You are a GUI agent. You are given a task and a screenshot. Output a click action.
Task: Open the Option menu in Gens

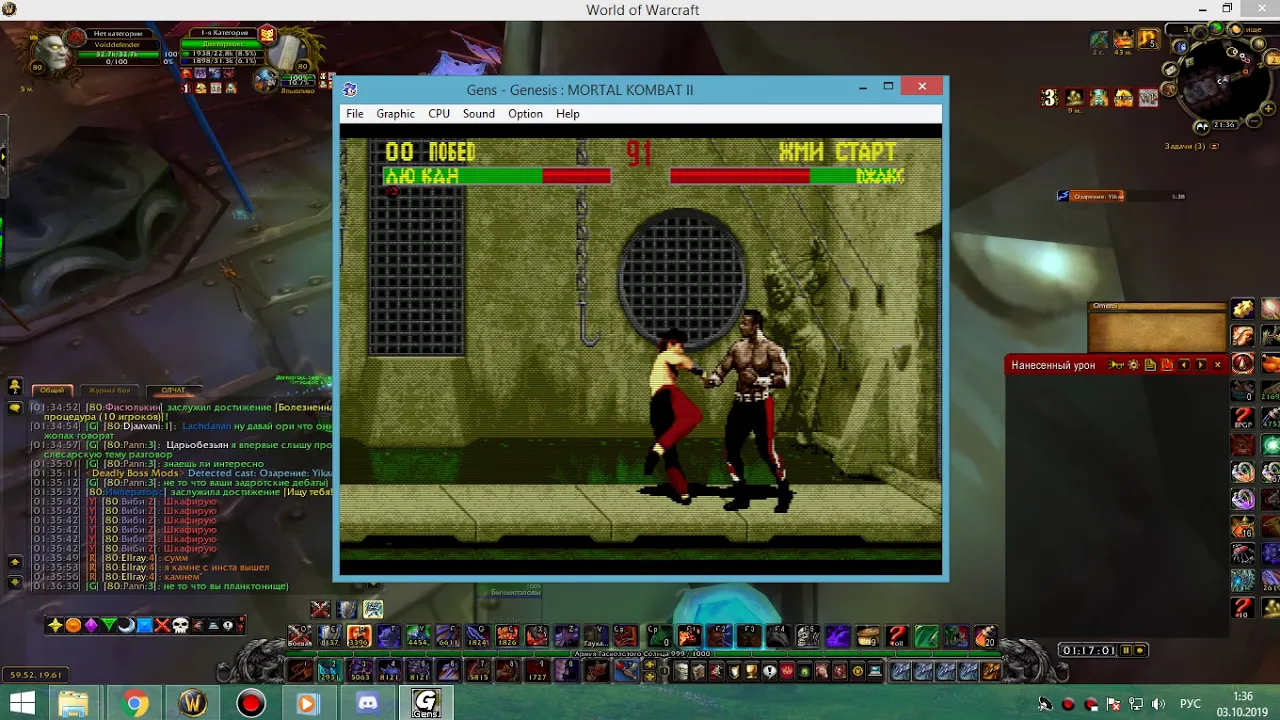click(x=525, y=114)
